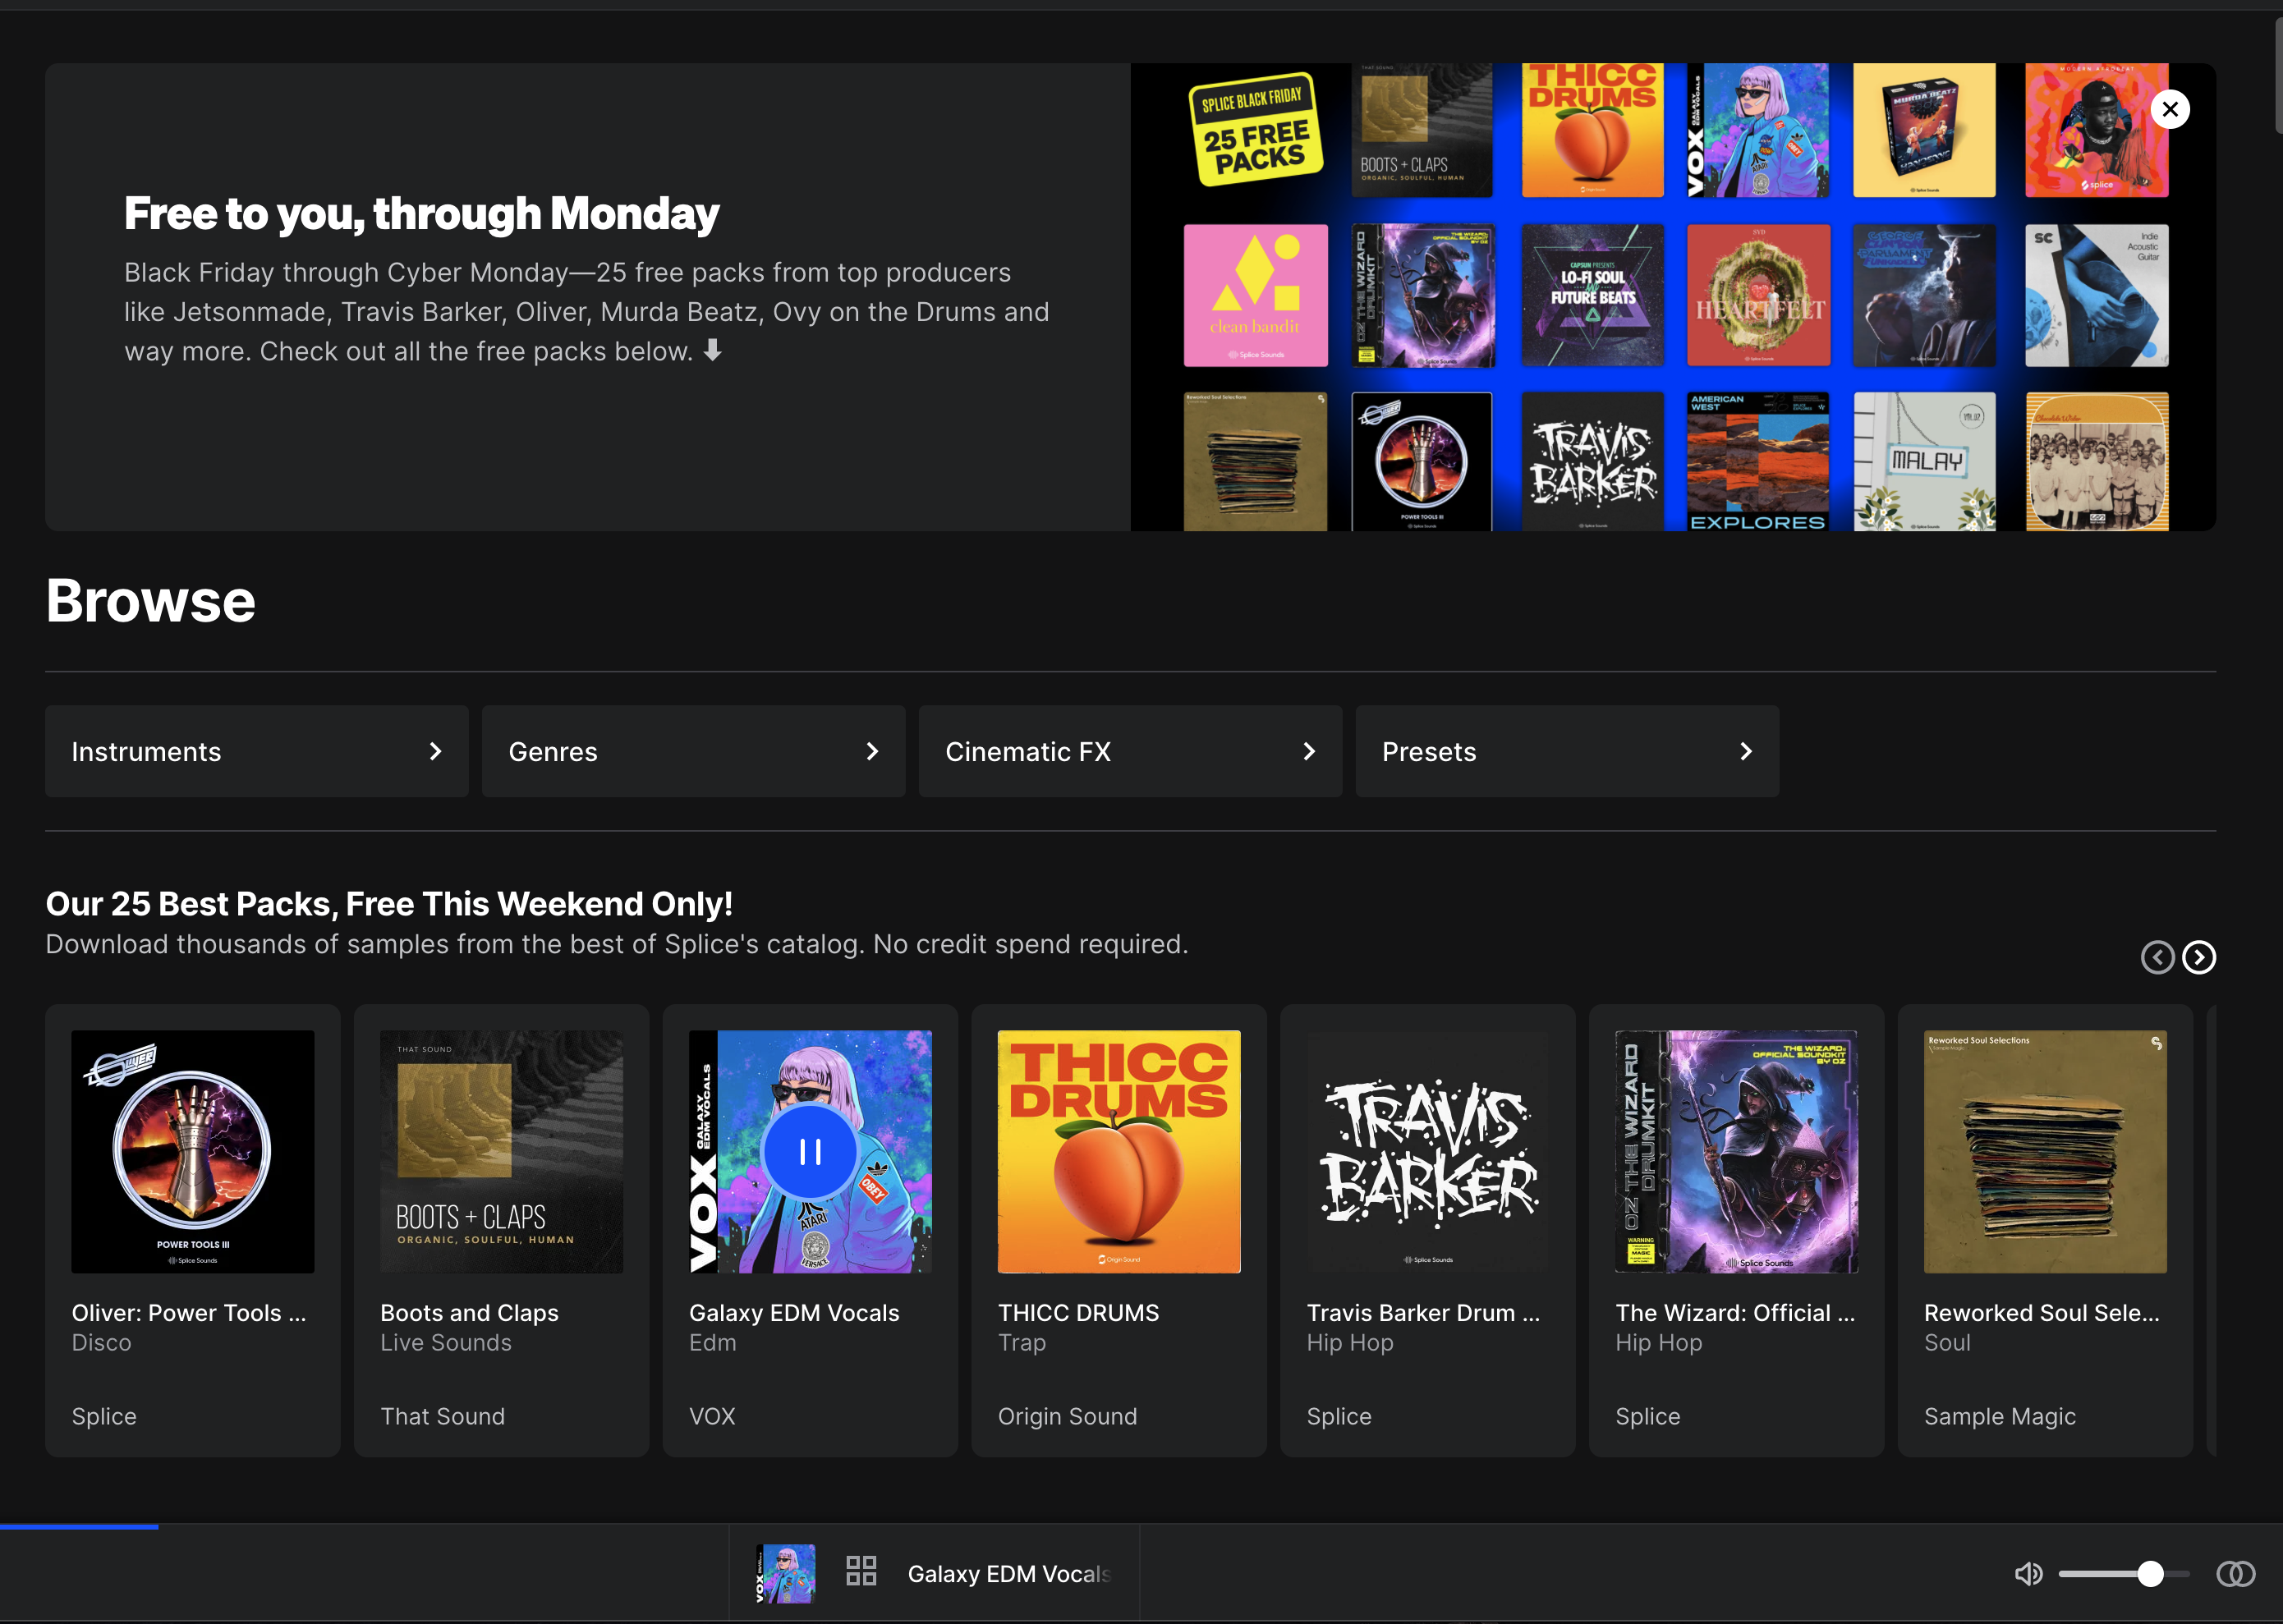Open the Origin Sound provider link
Screen dimensions: 2283x1624
tap(1067, 1416)
